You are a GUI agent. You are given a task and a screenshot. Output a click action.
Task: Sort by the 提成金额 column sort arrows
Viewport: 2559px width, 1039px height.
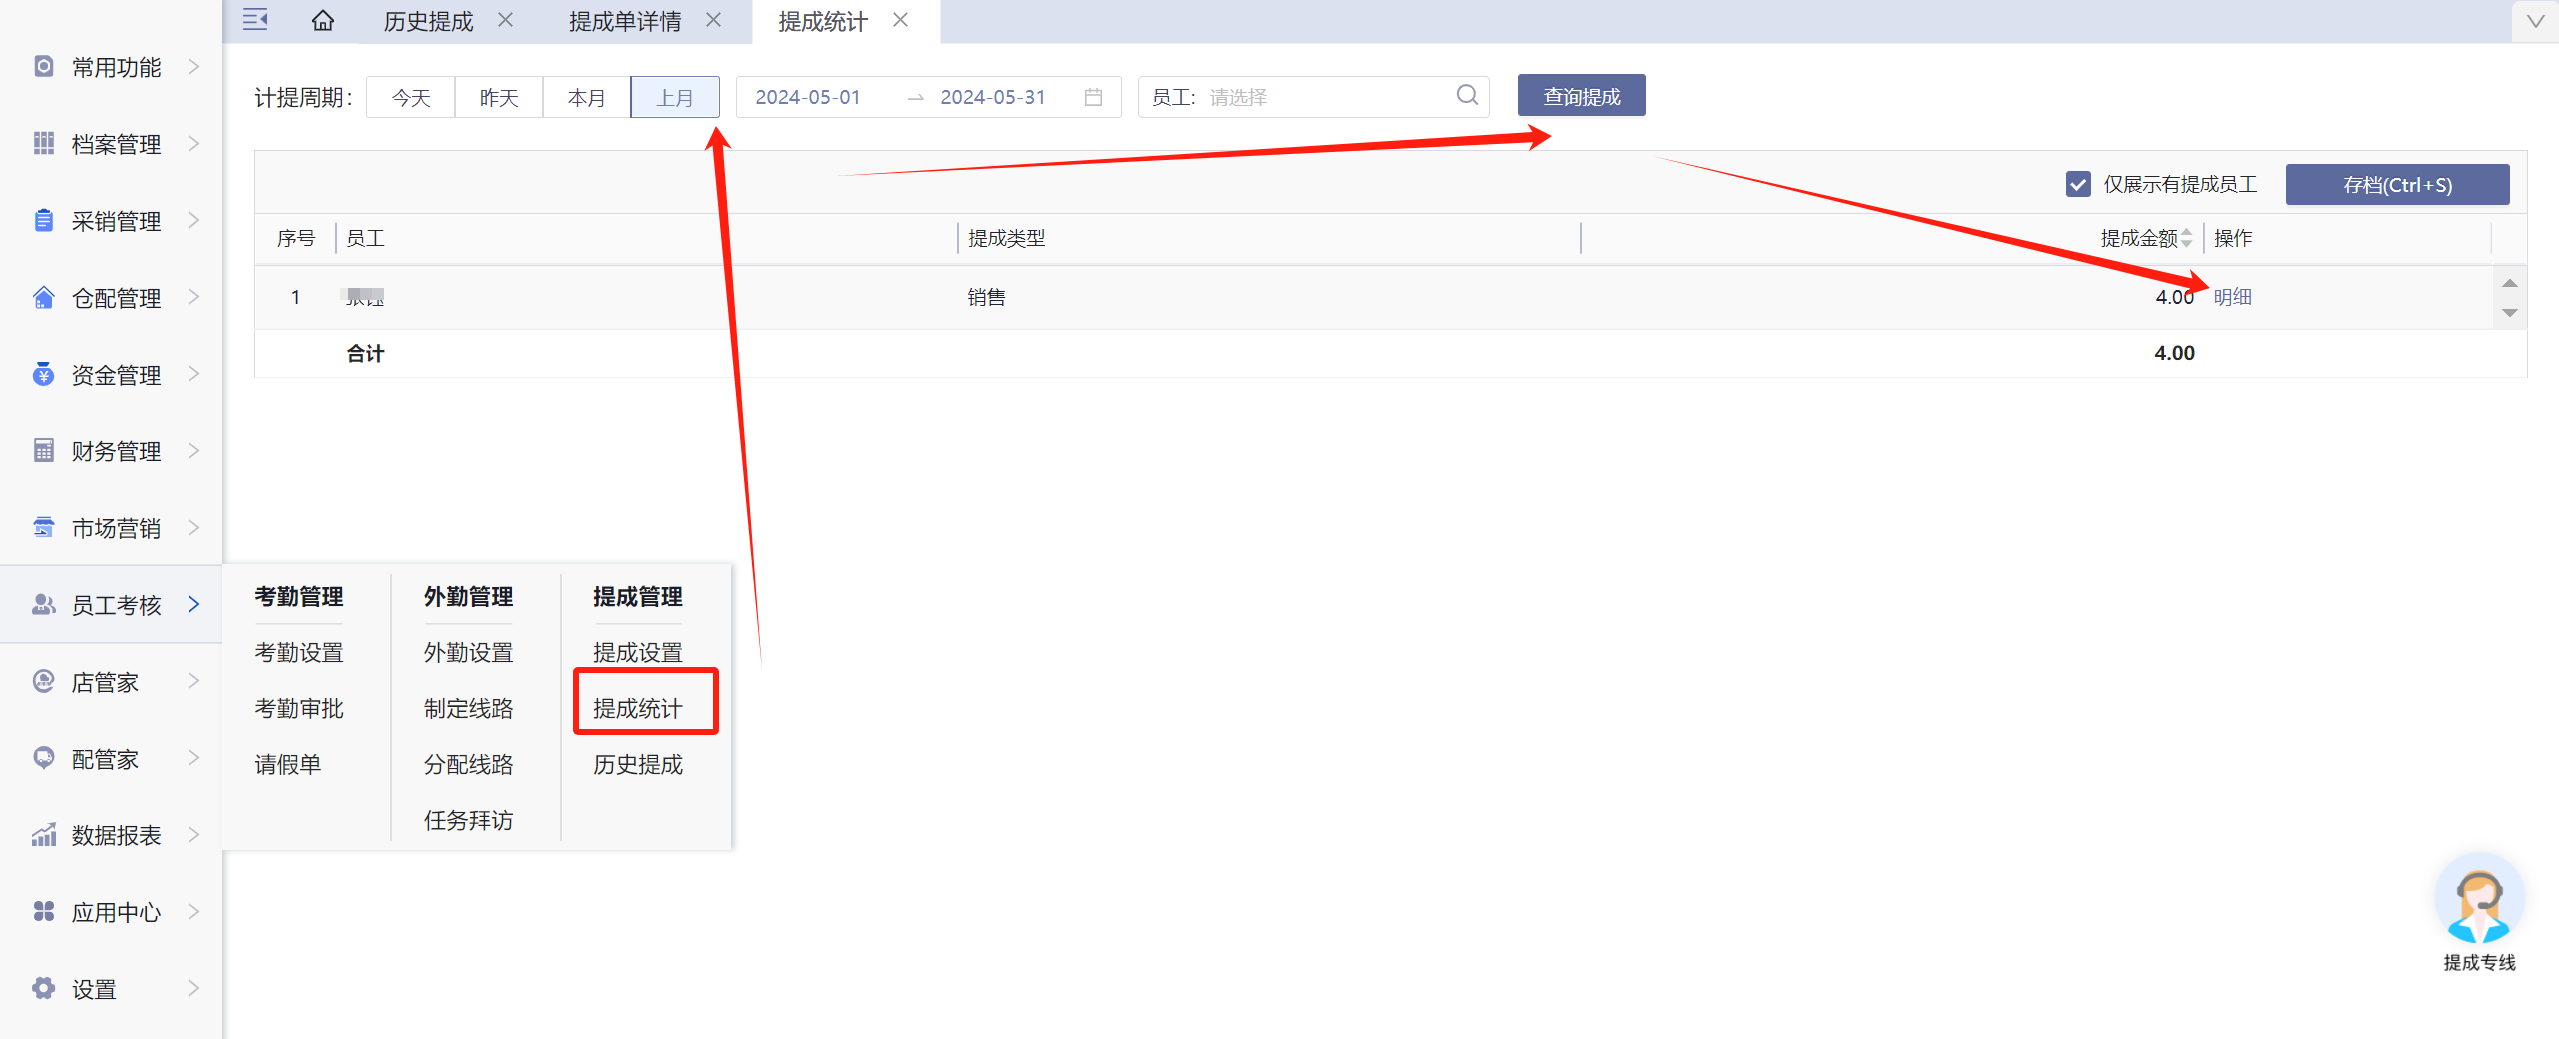2186,238
